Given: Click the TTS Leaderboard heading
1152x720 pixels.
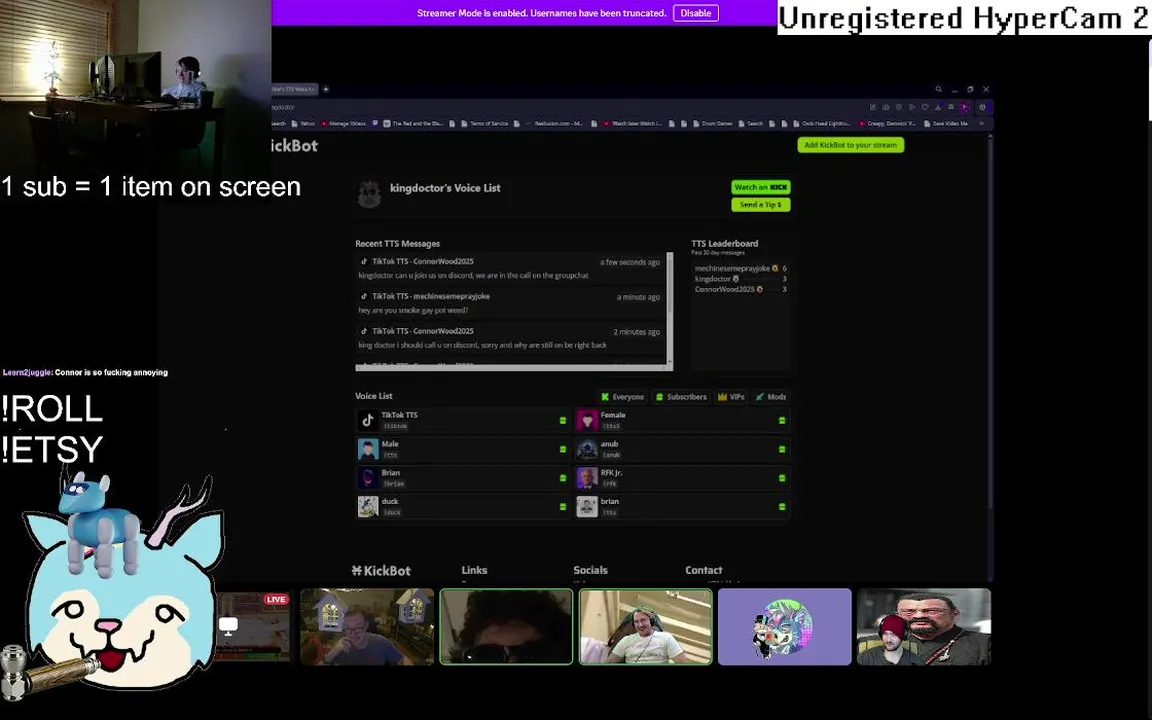Looking at the screenshot, I should [724, 243].
